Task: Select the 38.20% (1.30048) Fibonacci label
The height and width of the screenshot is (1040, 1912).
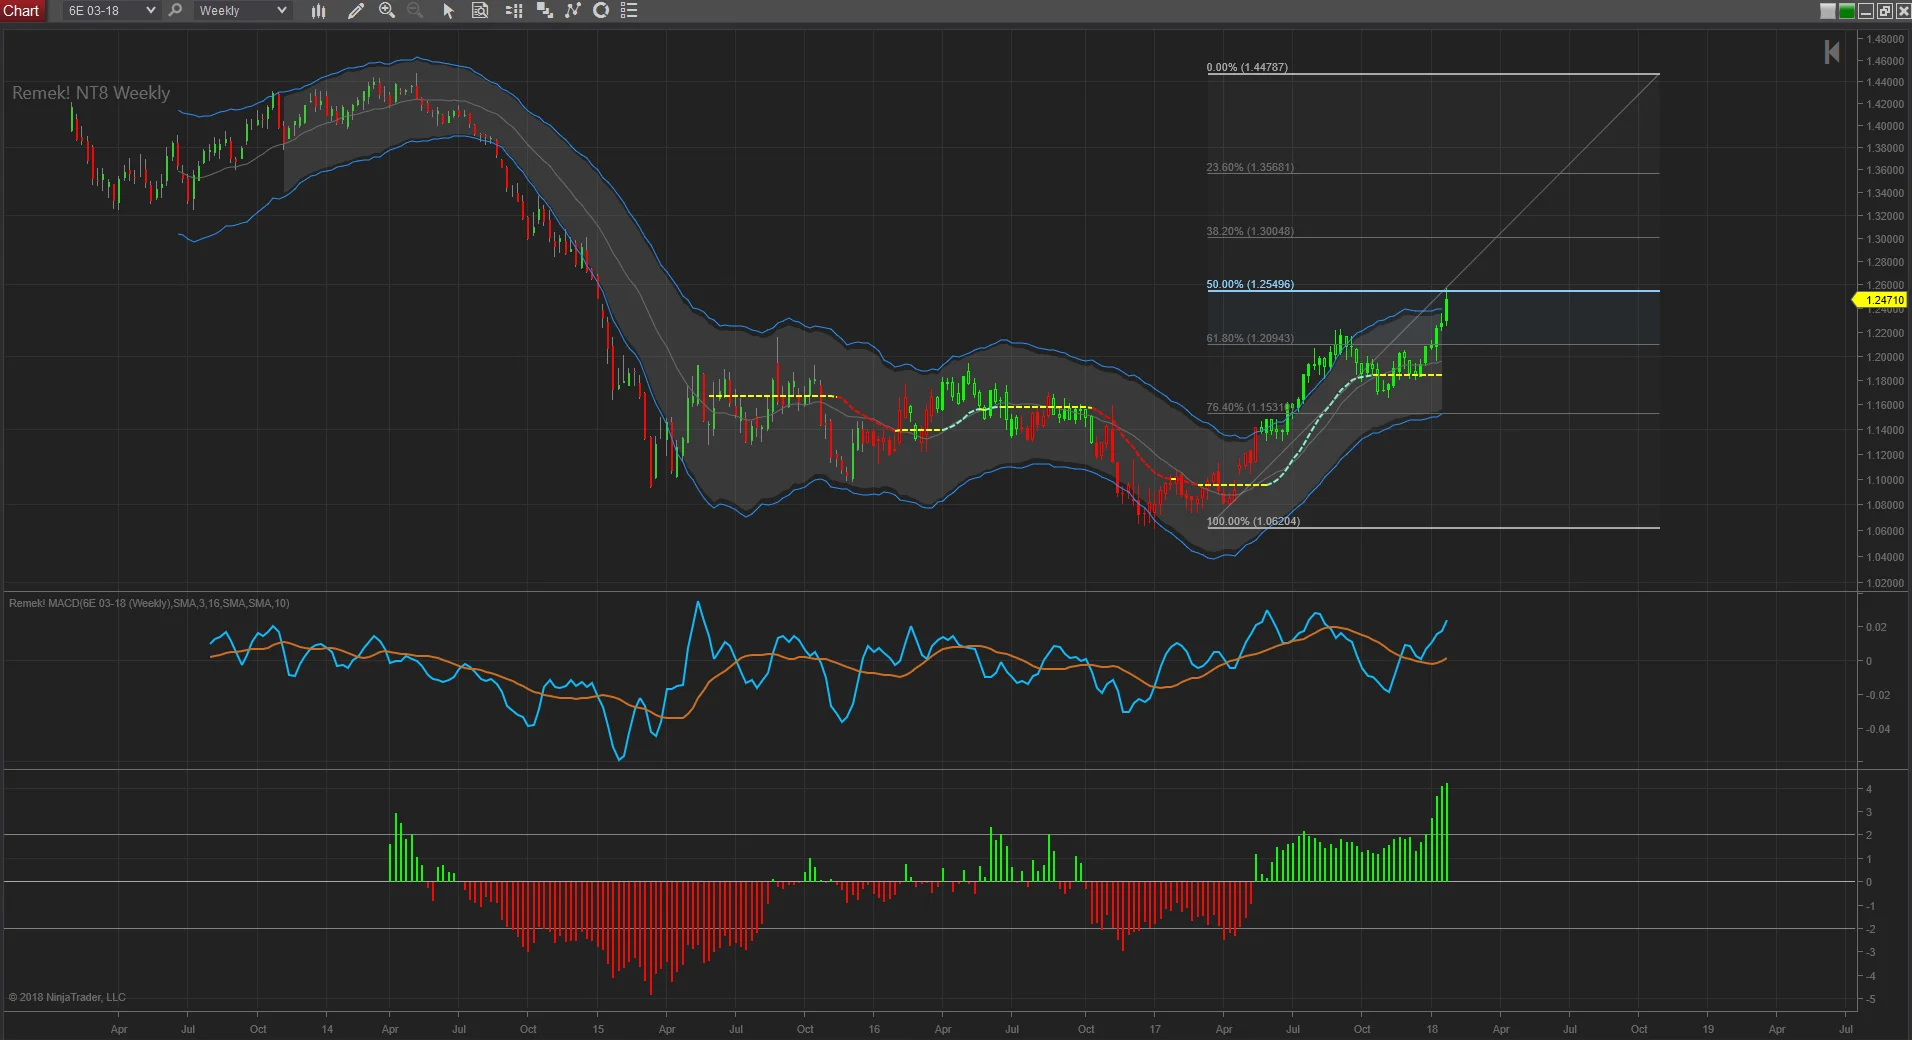Action: coord(1250,231)
